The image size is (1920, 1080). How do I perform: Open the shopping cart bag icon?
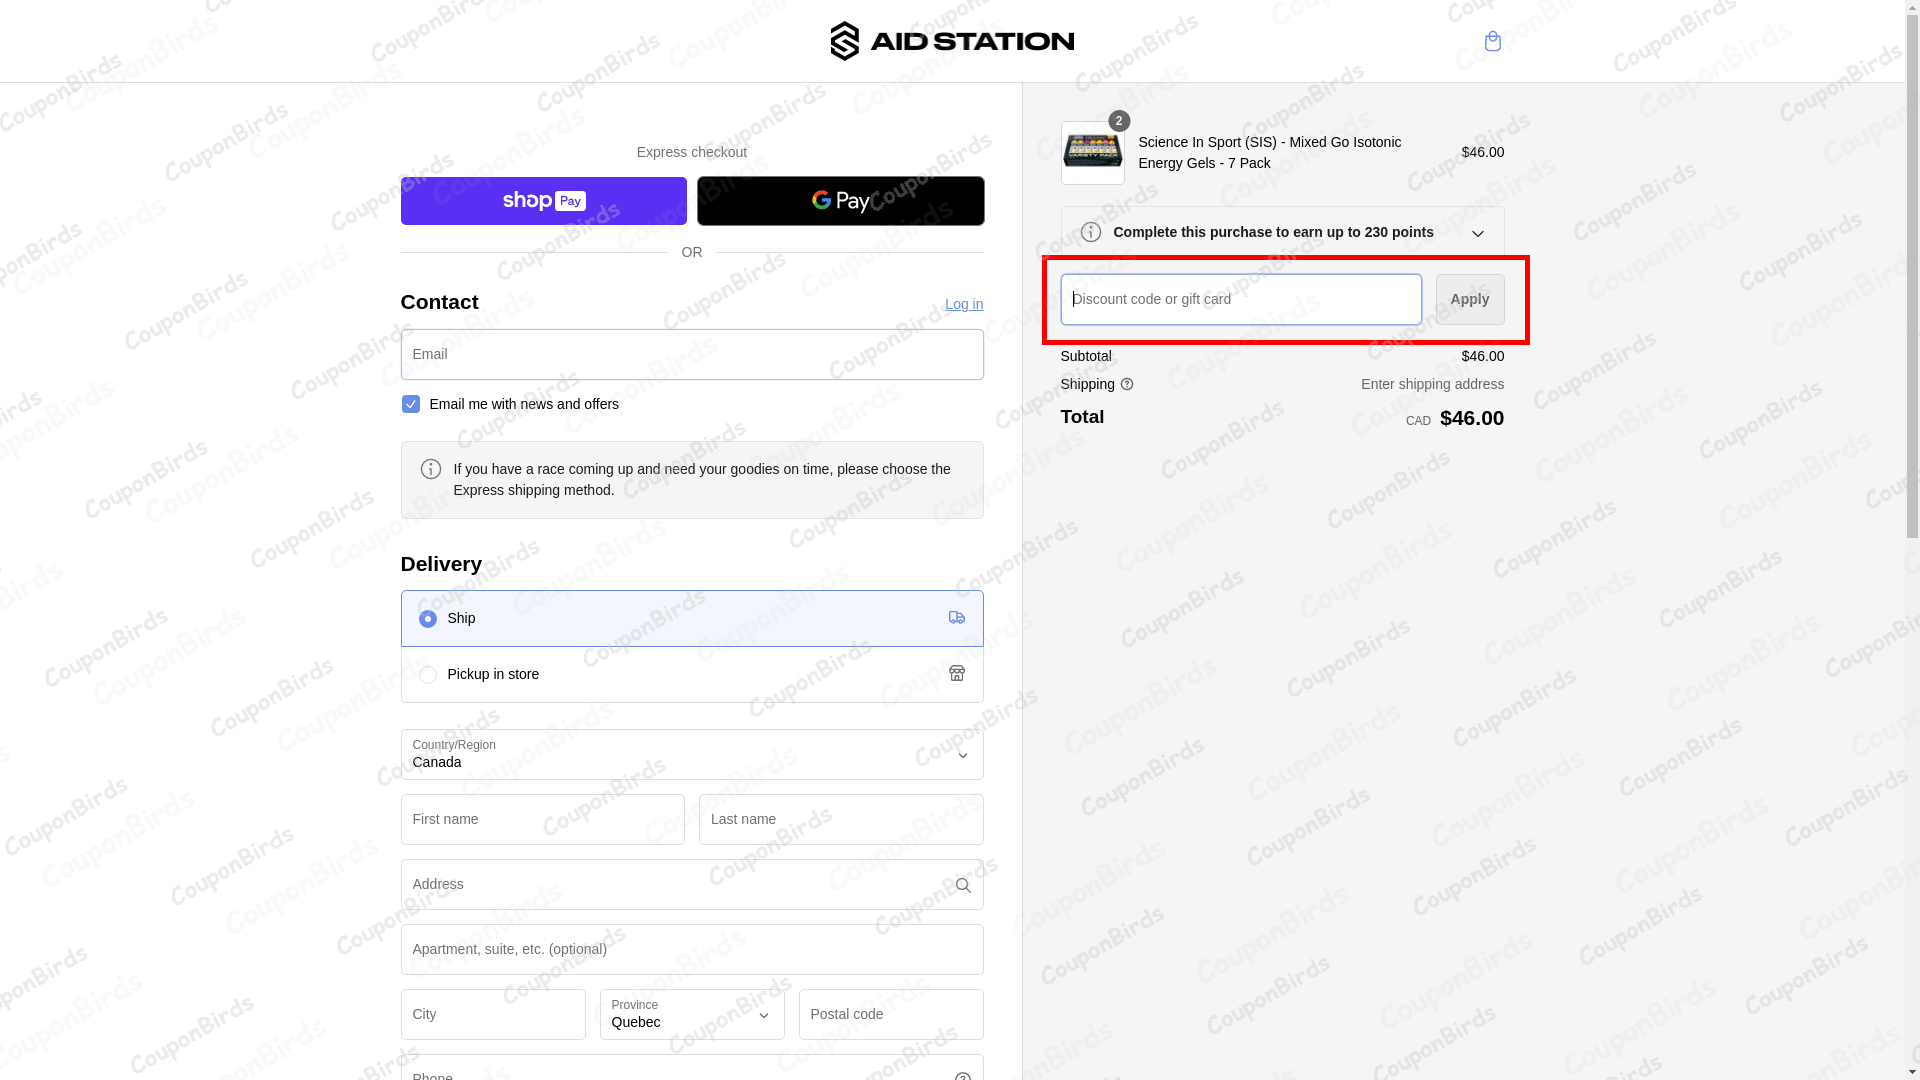pyautogui.click(x=1492, y=41)
